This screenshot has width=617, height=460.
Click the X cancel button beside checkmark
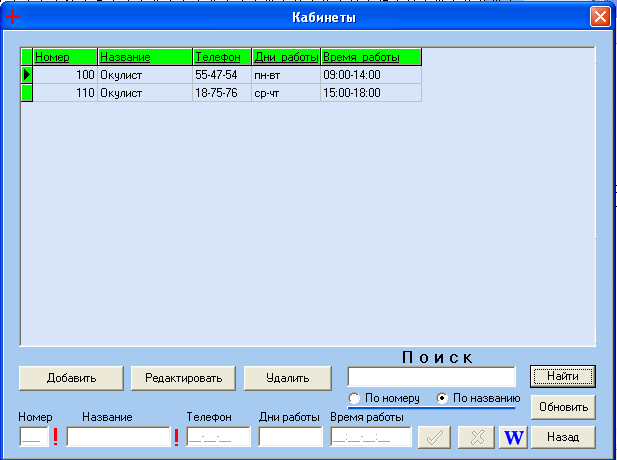coord(477,437)
